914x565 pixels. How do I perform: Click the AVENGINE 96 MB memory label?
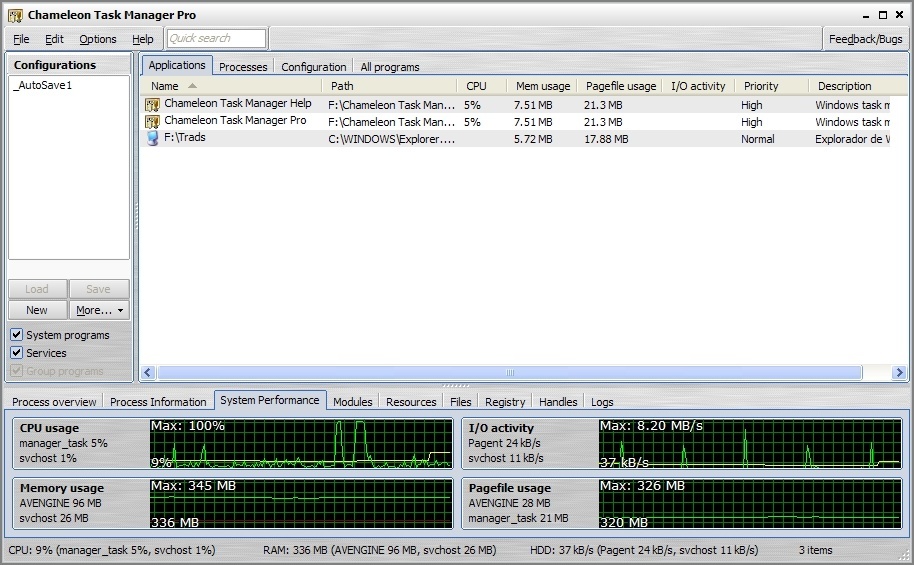coord(60,503)
